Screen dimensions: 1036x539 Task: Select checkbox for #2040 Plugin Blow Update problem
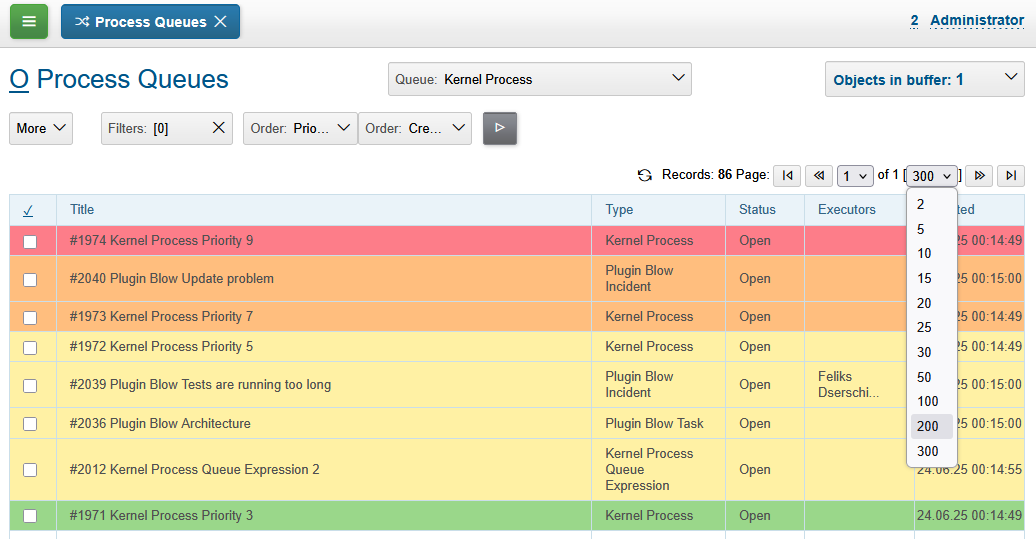[30, 279]
